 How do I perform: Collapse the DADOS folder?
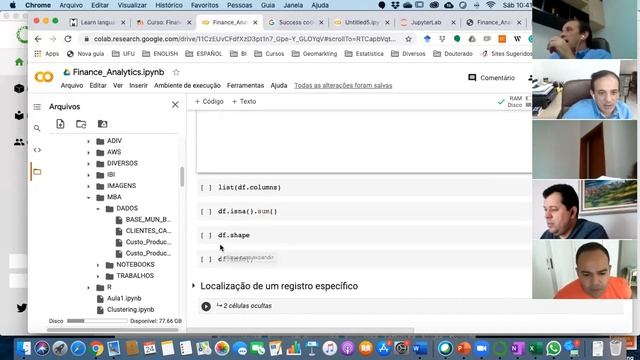pos(98,209)
